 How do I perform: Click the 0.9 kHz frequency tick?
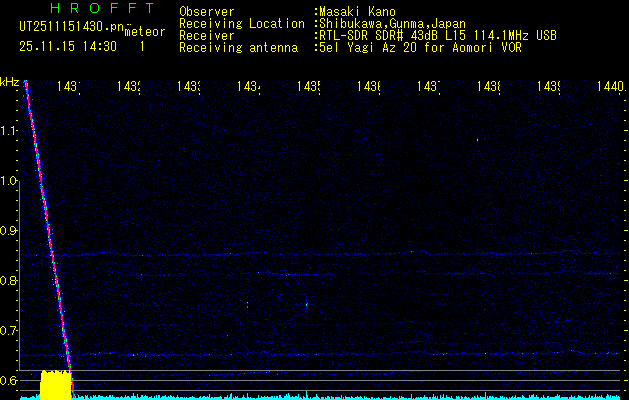9,230
